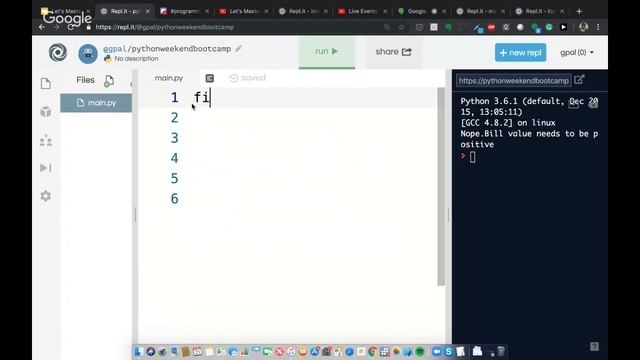Image resolution: width=640 pixels, height=360 pixels.
Task: Clear the console with trash icon
Action: click(x=593, y=104)
